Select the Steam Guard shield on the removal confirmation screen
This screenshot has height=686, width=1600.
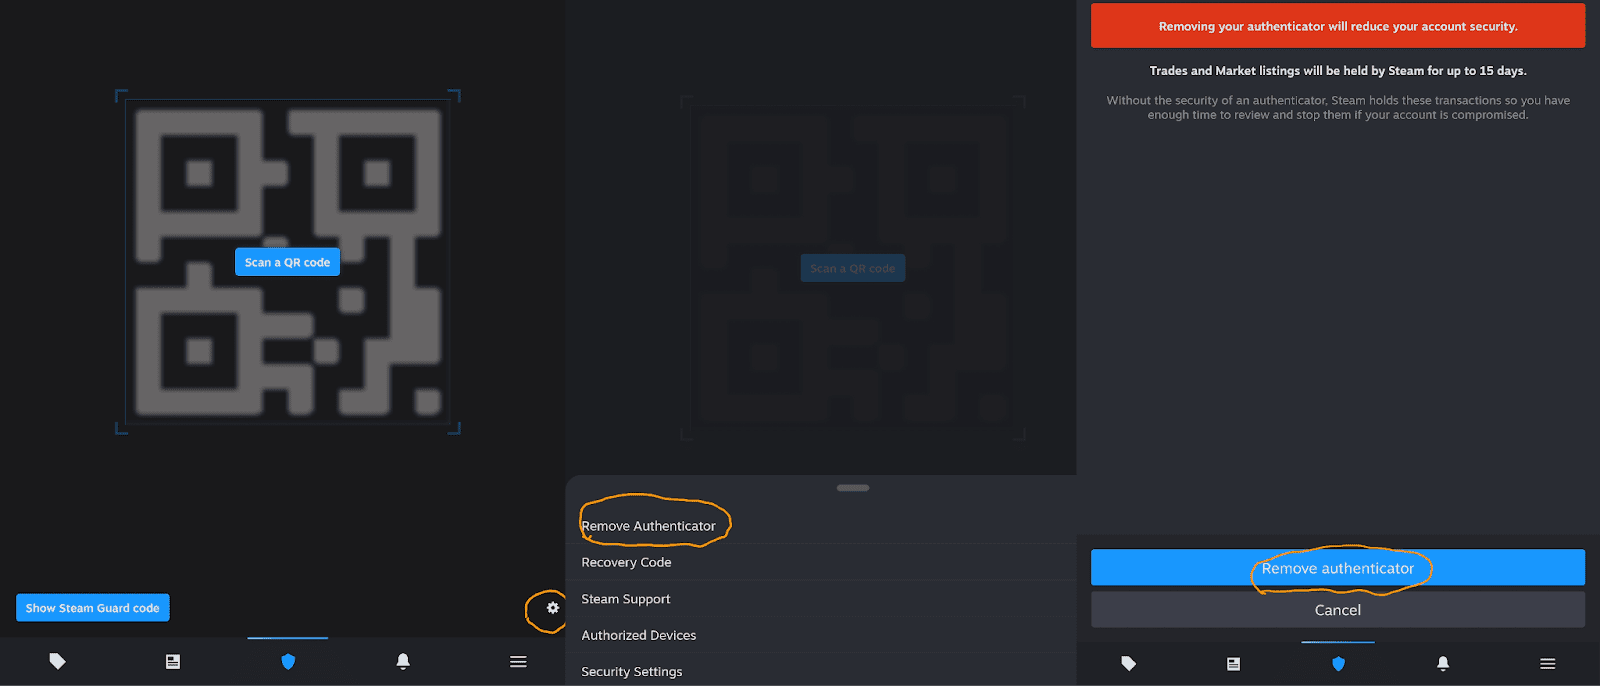(1338, 663)
